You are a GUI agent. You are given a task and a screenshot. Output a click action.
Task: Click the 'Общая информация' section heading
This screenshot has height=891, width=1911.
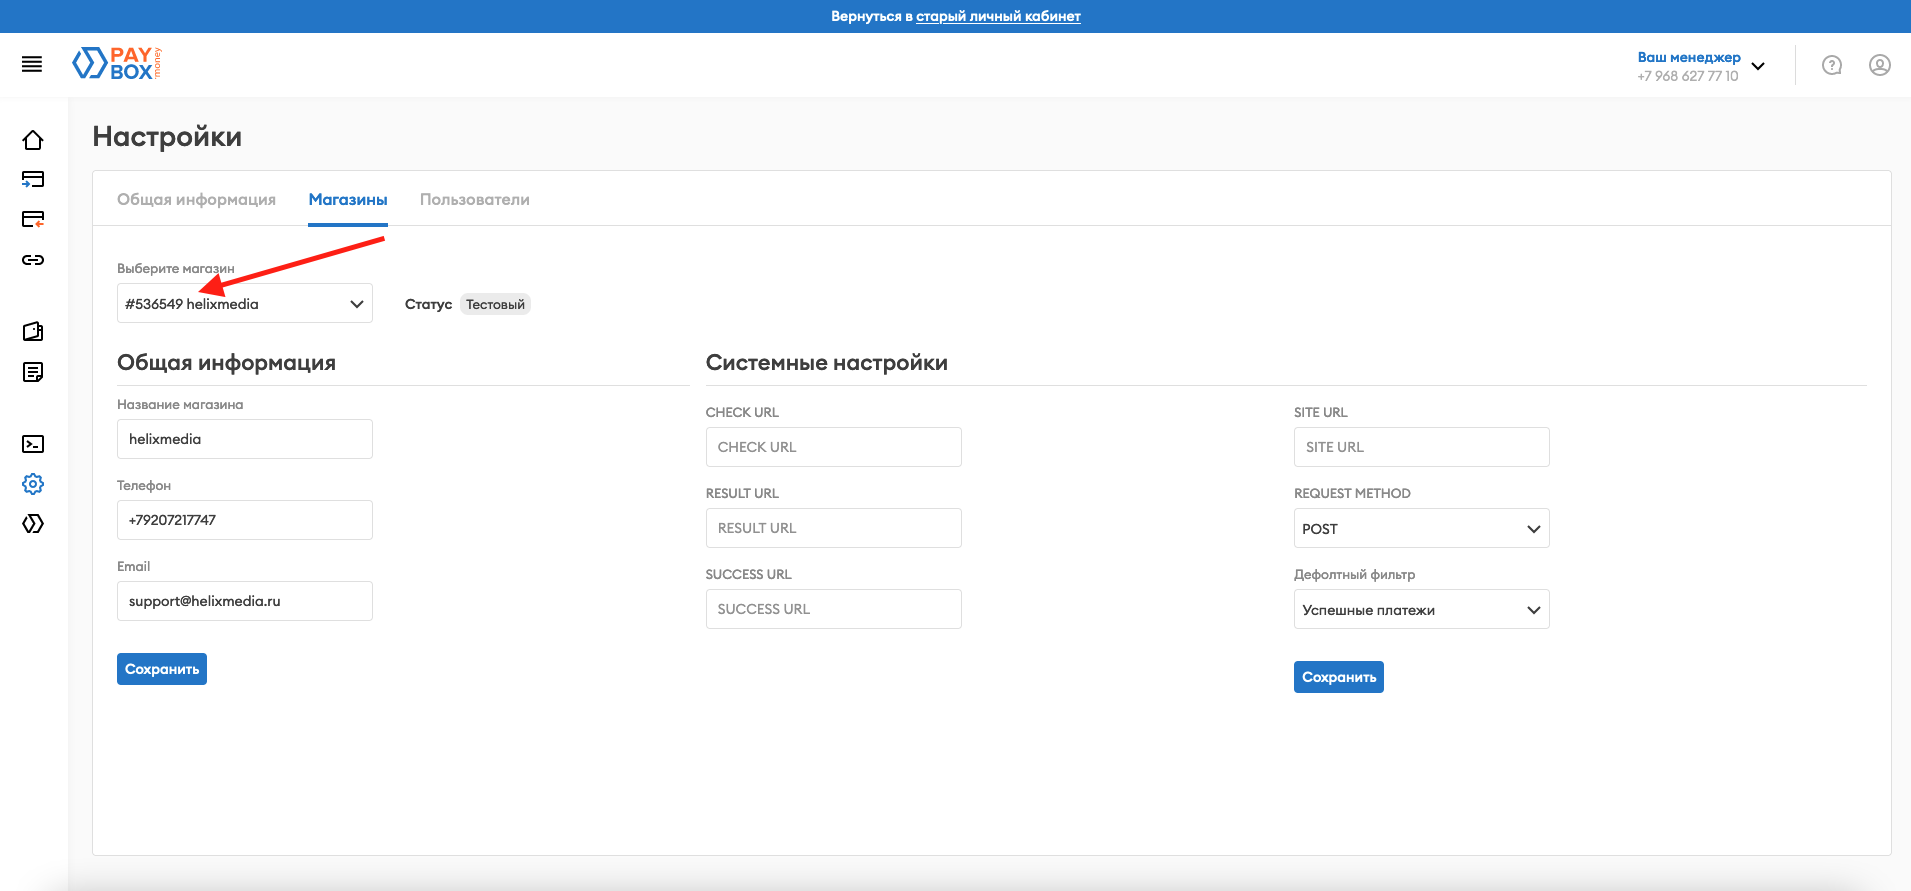coord(226,362)
